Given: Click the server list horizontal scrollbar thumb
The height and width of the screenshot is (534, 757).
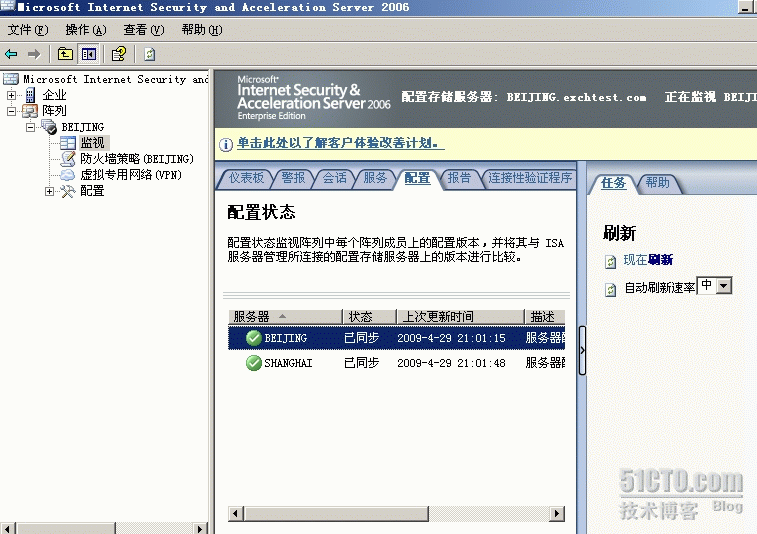Looking at the screenshot, I should [x=336, y=514].
